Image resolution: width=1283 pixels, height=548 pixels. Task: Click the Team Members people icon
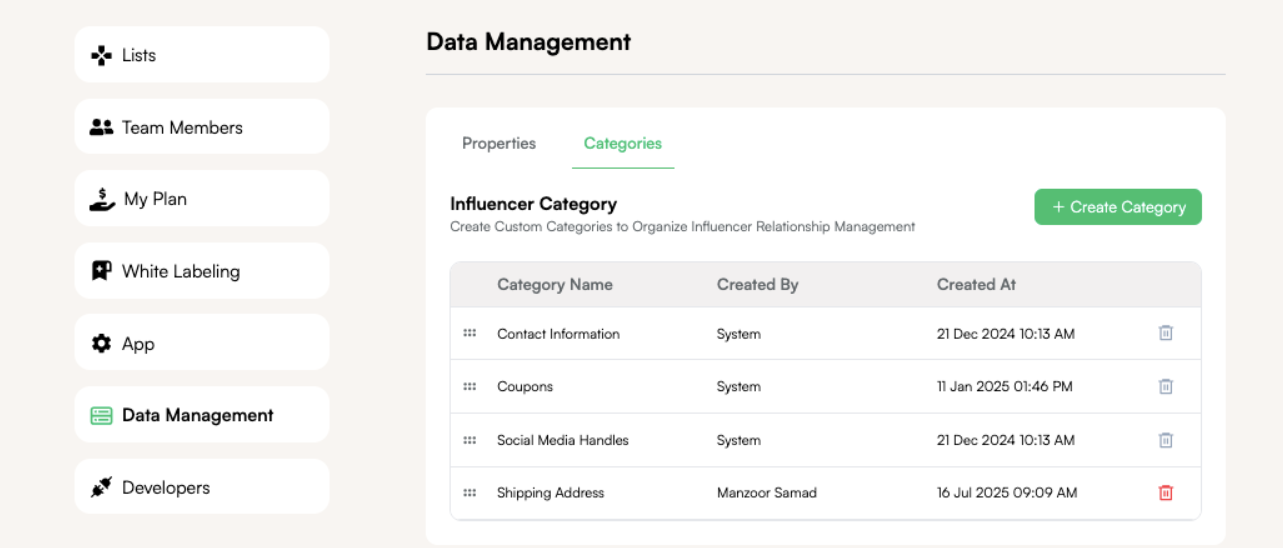tap(101, 127)
